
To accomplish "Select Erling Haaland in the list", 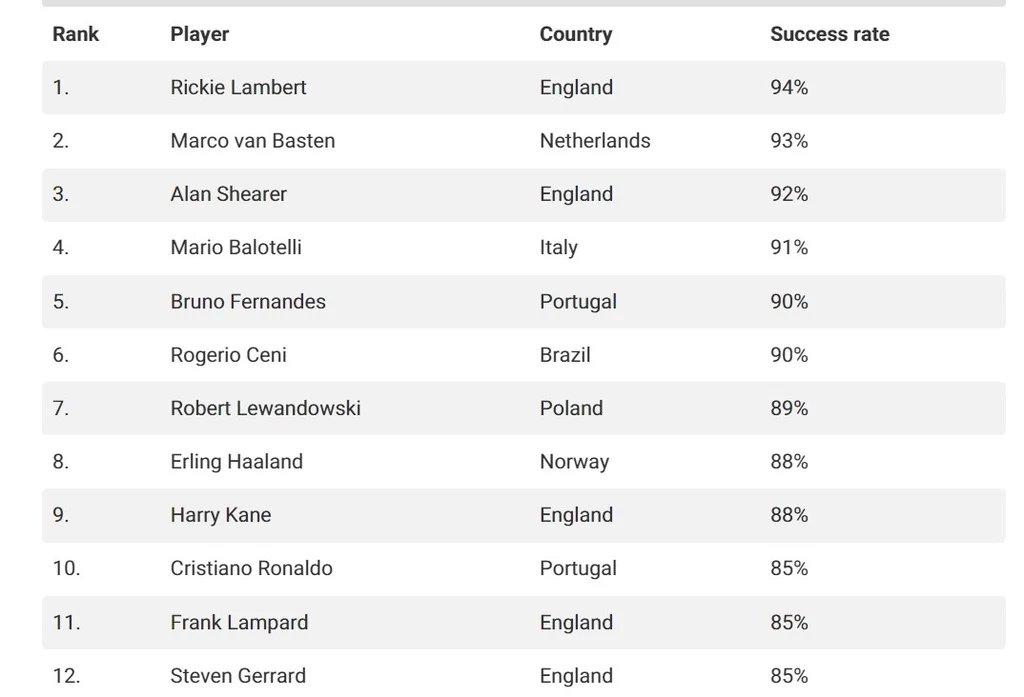I will coord(236,462).
